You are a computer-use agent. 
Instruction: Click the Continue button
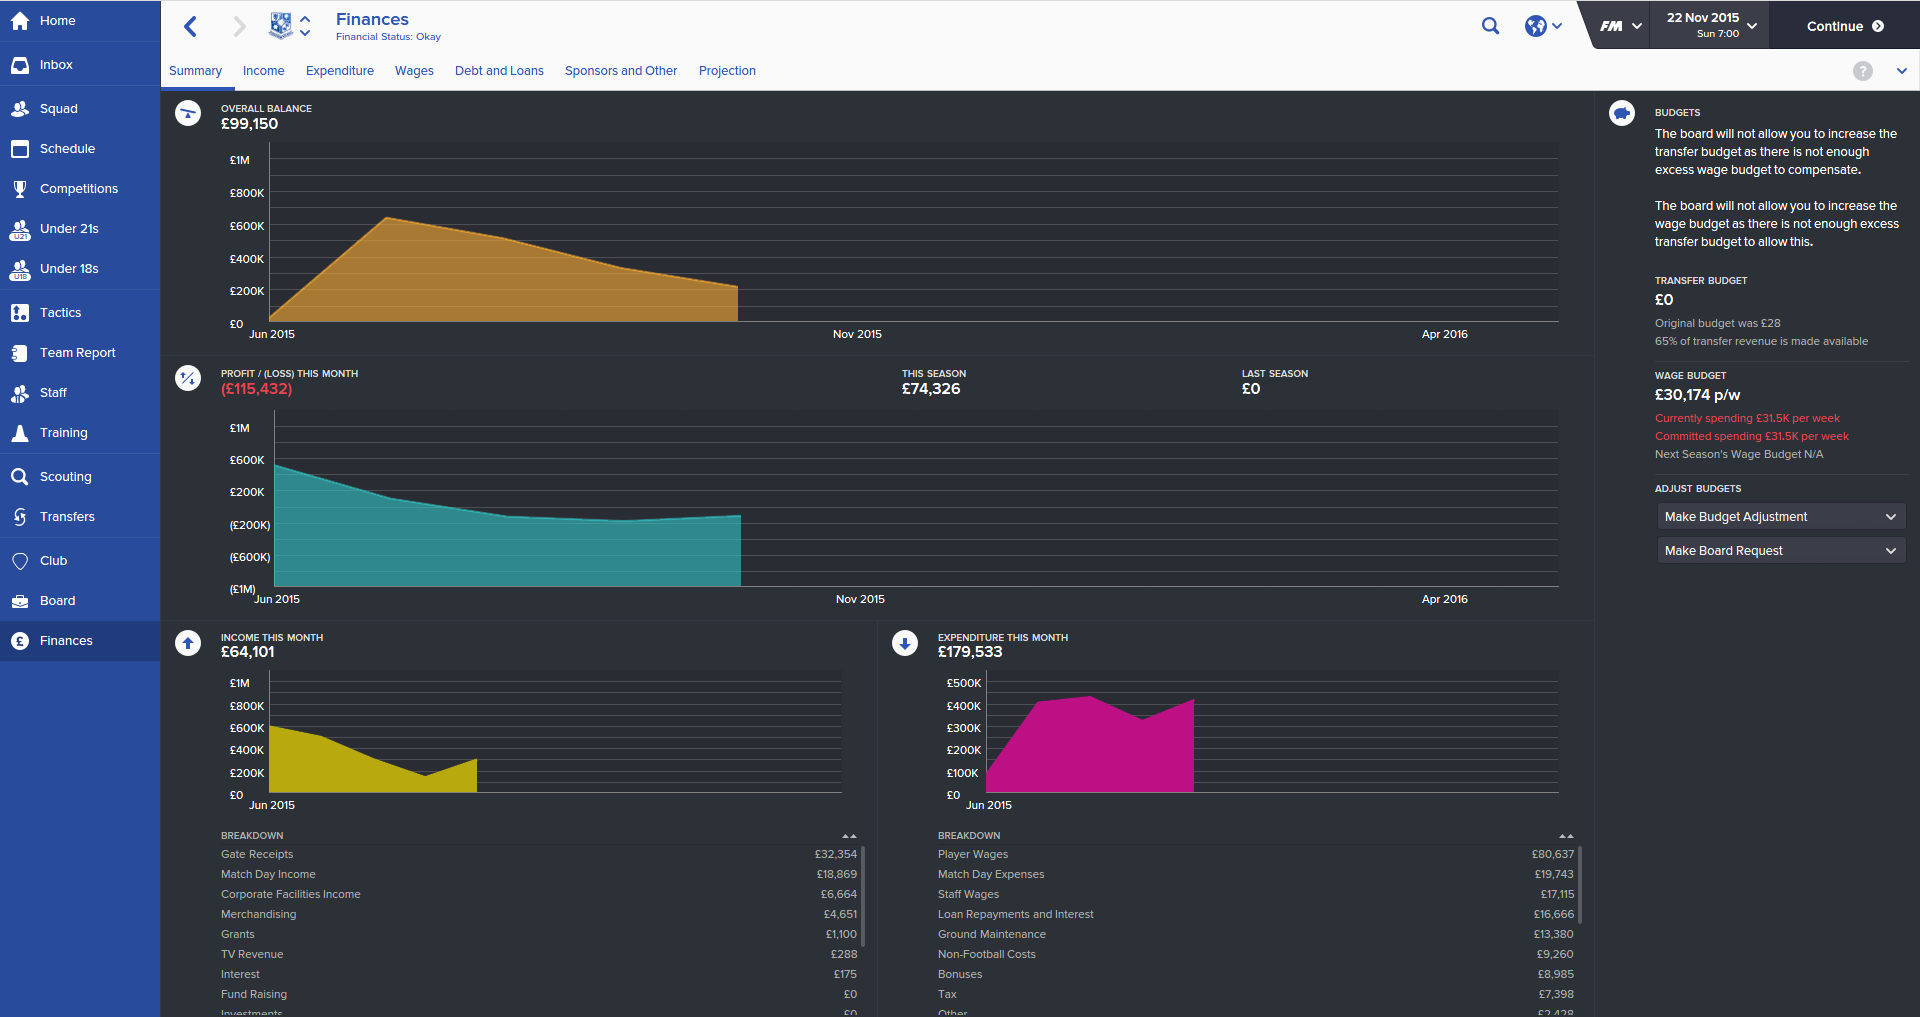[1845, 26]
